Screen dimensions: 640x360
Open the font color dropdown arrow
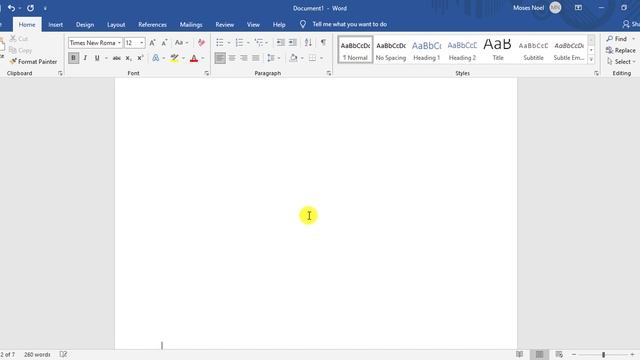[x=203, y=58]
